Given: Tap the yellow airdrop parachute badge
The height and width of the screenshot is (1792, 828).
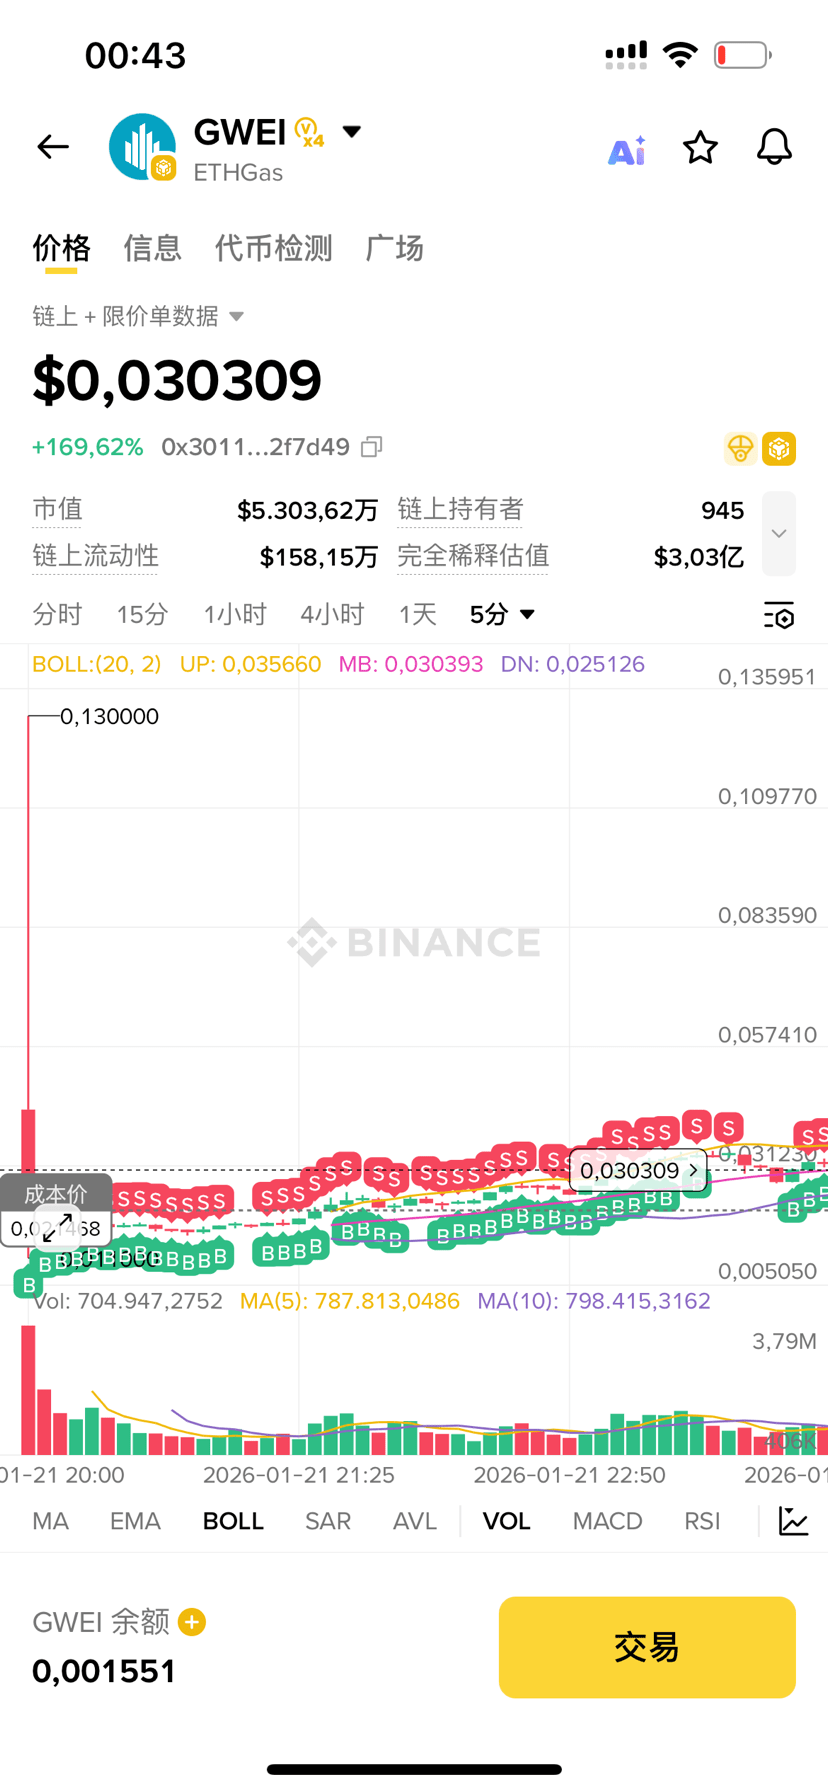Looking at the screenshot, I should coord(740,449).
